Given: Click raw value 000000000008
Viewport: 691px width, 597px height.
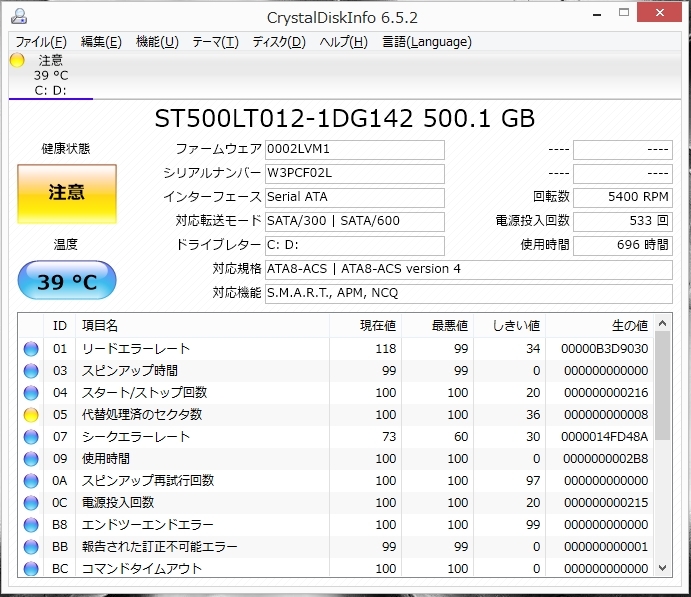Looking at the screenshot, I should click(606, 415).
